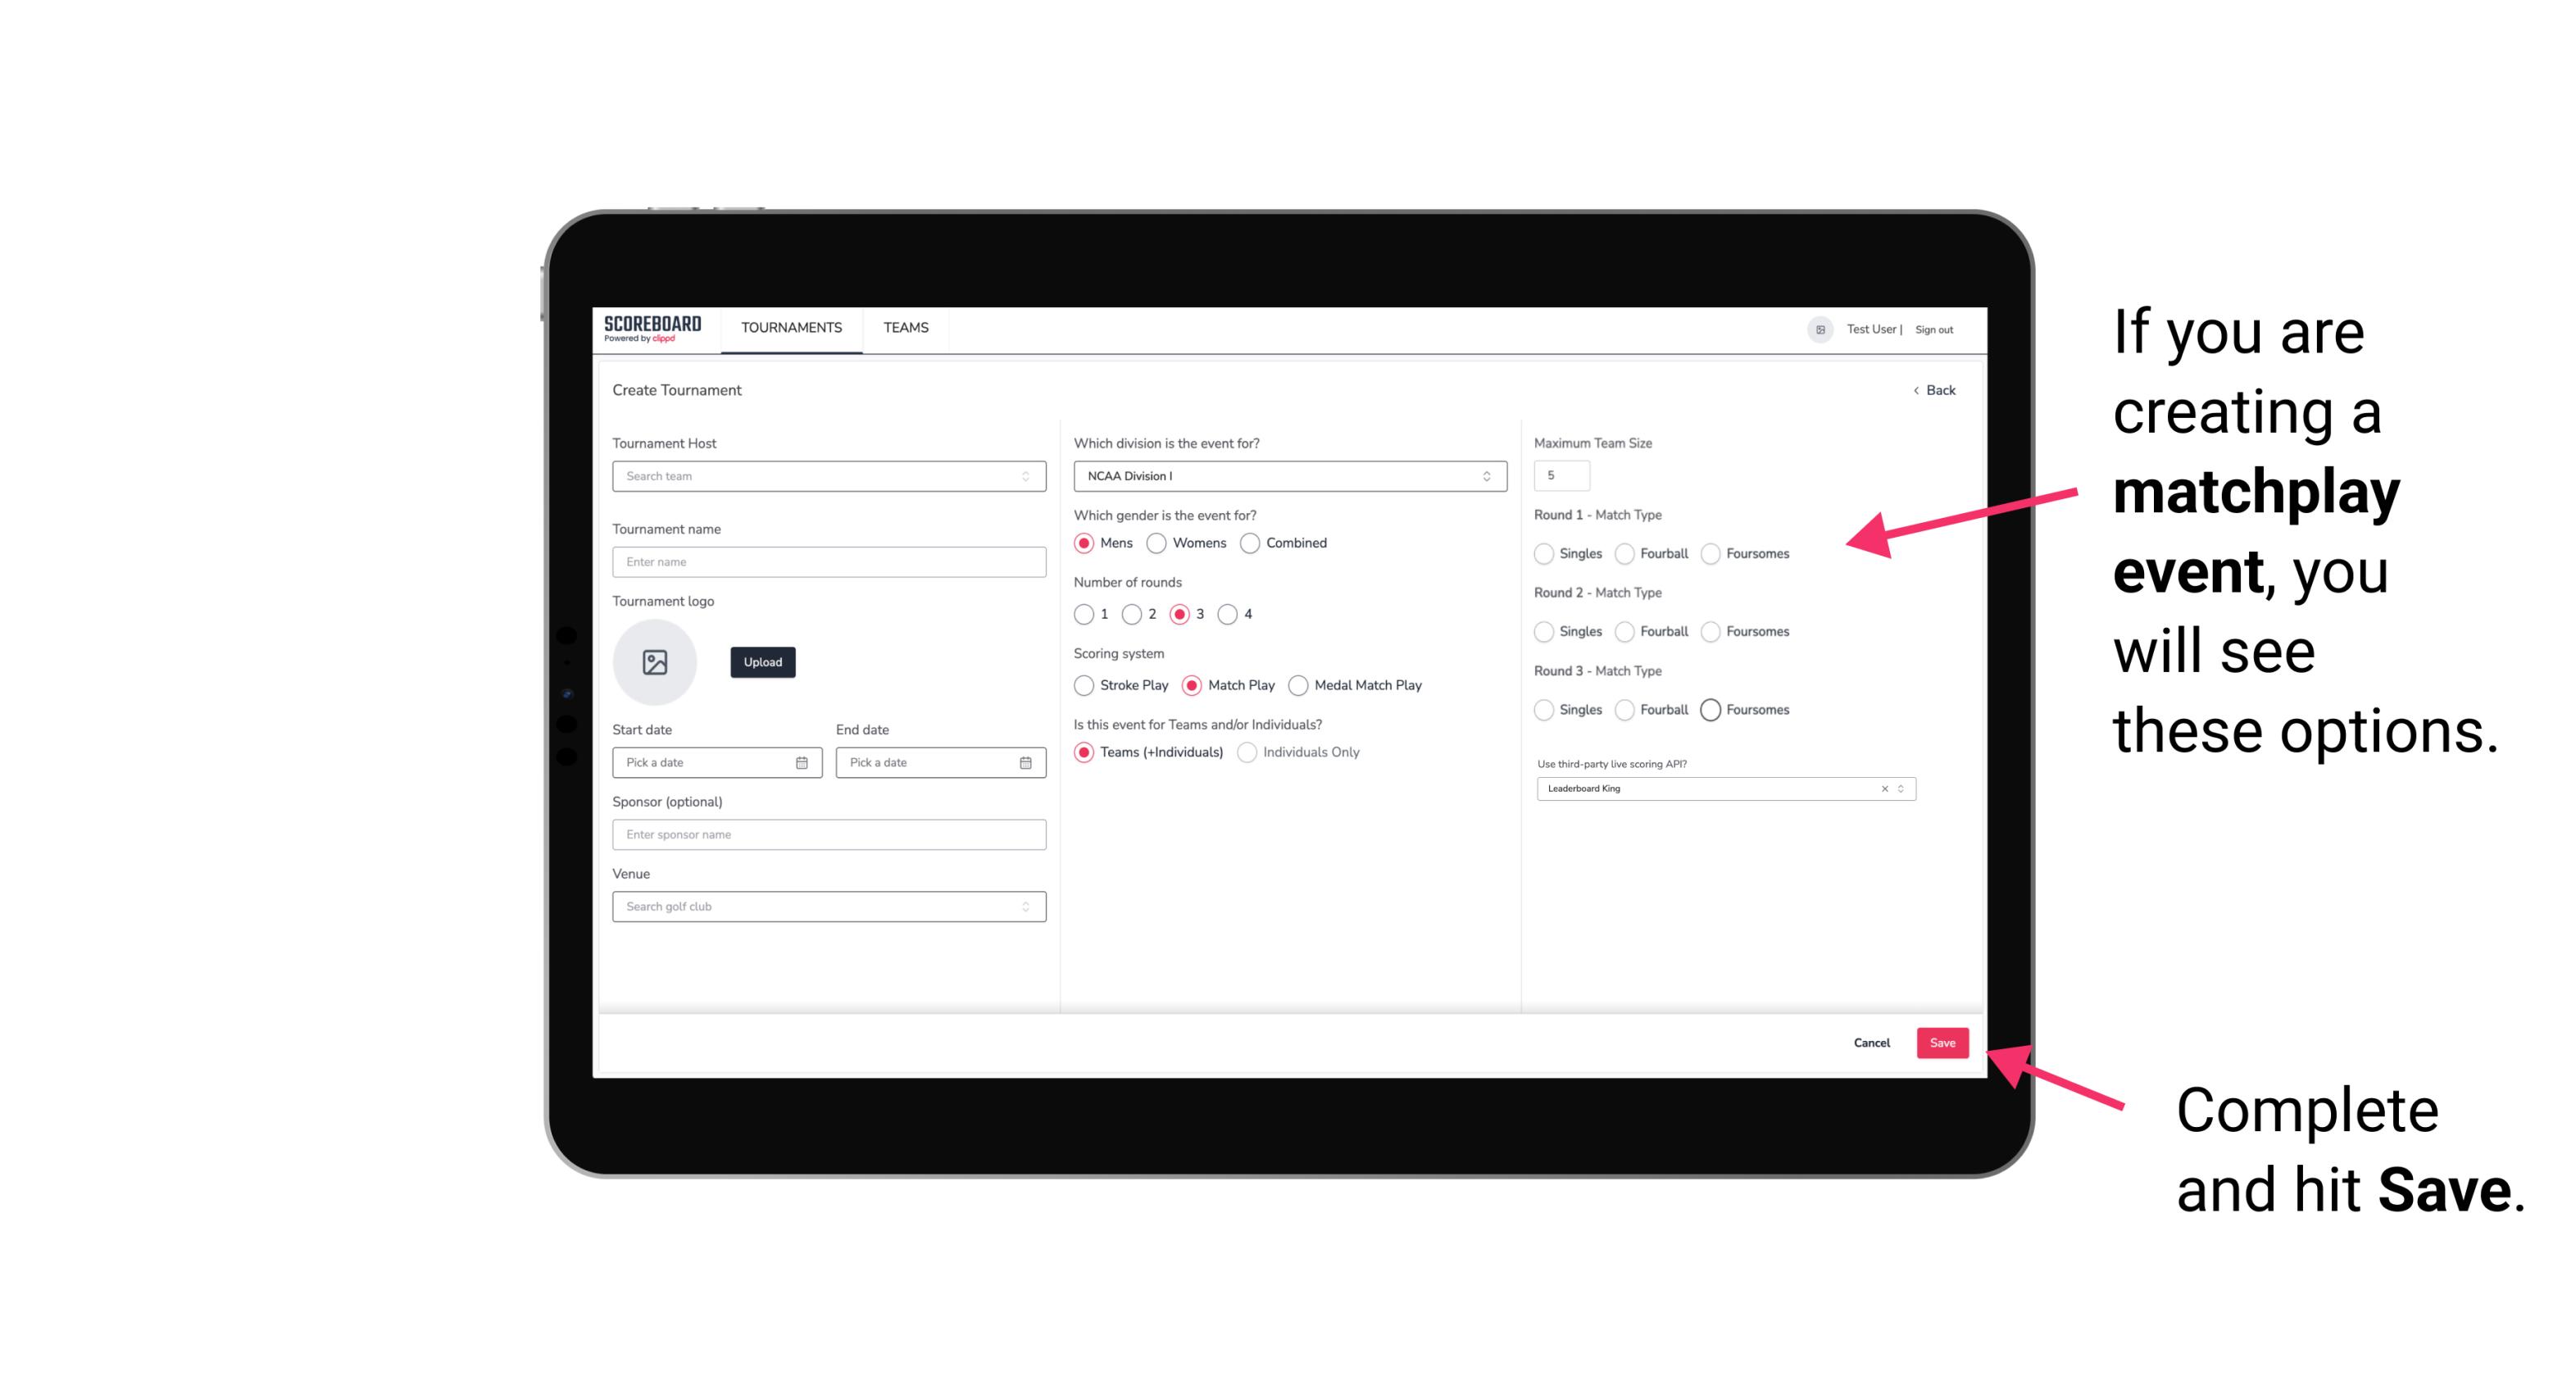
Task: Click the venue search dropdown icon
Action: click(1024, 907)
